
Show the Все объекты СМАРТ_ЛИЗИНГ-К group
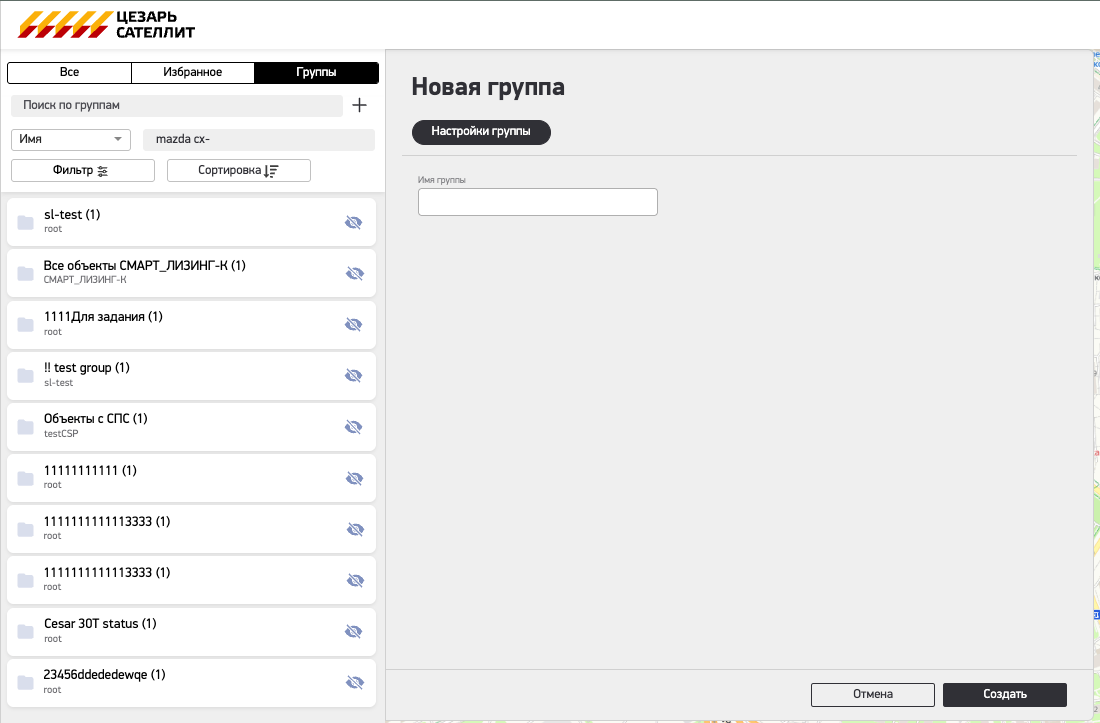[353, 273]
